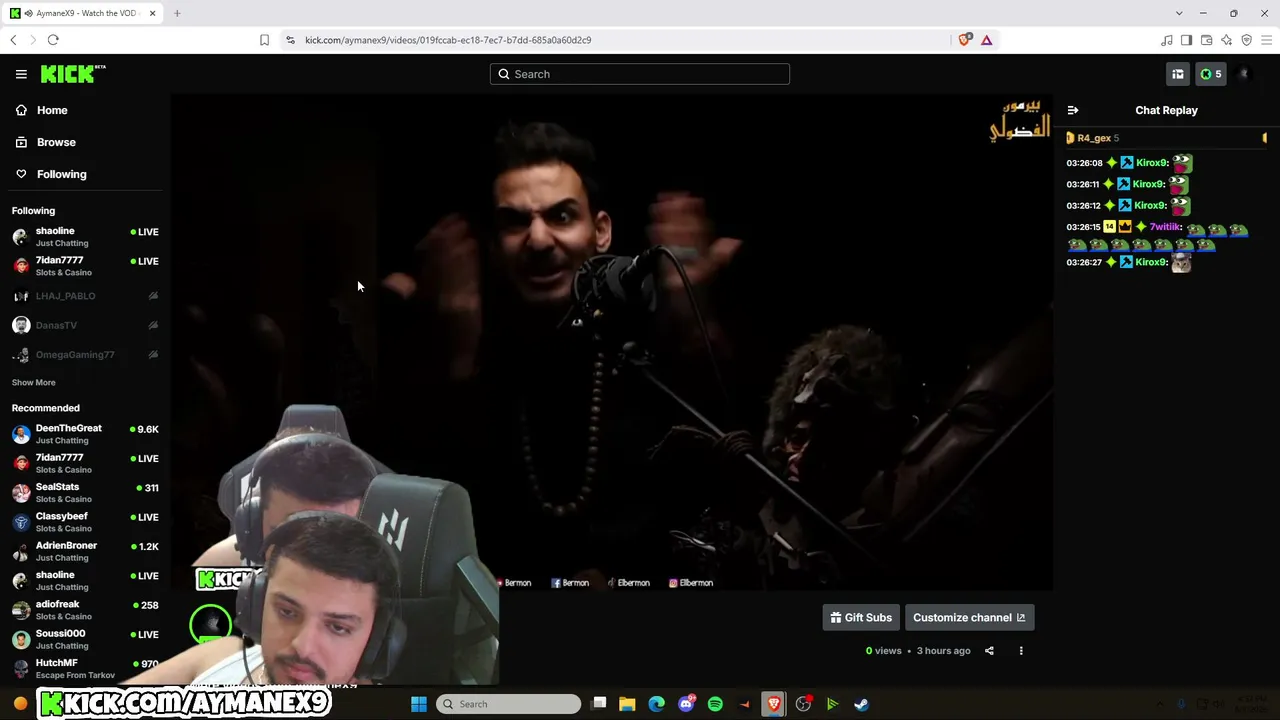The height and width of the screenshot is (720, 1280).
Task: Open Task View on the taskbar
Action: click(x=599, y=704)
